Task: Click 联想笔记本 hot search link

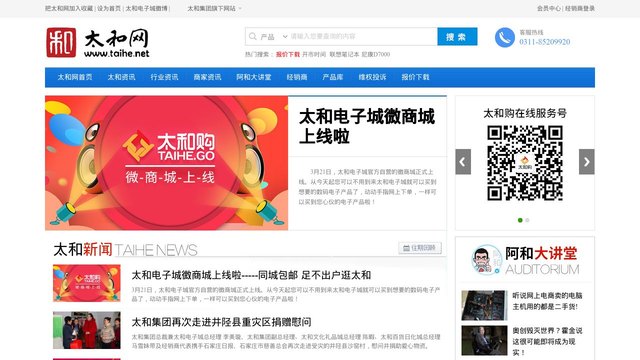Action: 344,54
